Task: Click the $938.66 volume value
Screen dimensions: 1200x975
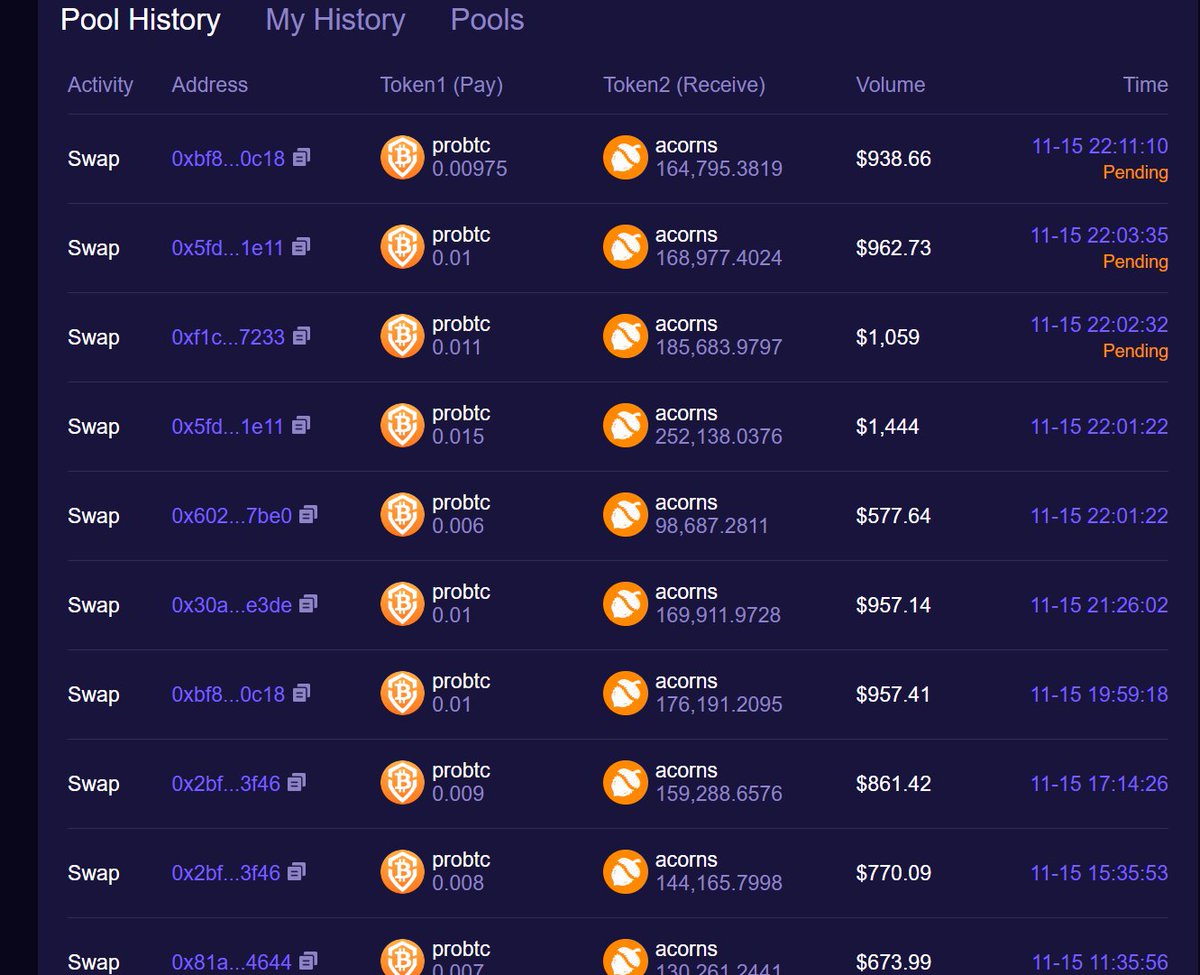Action: (x=893, y=158)
